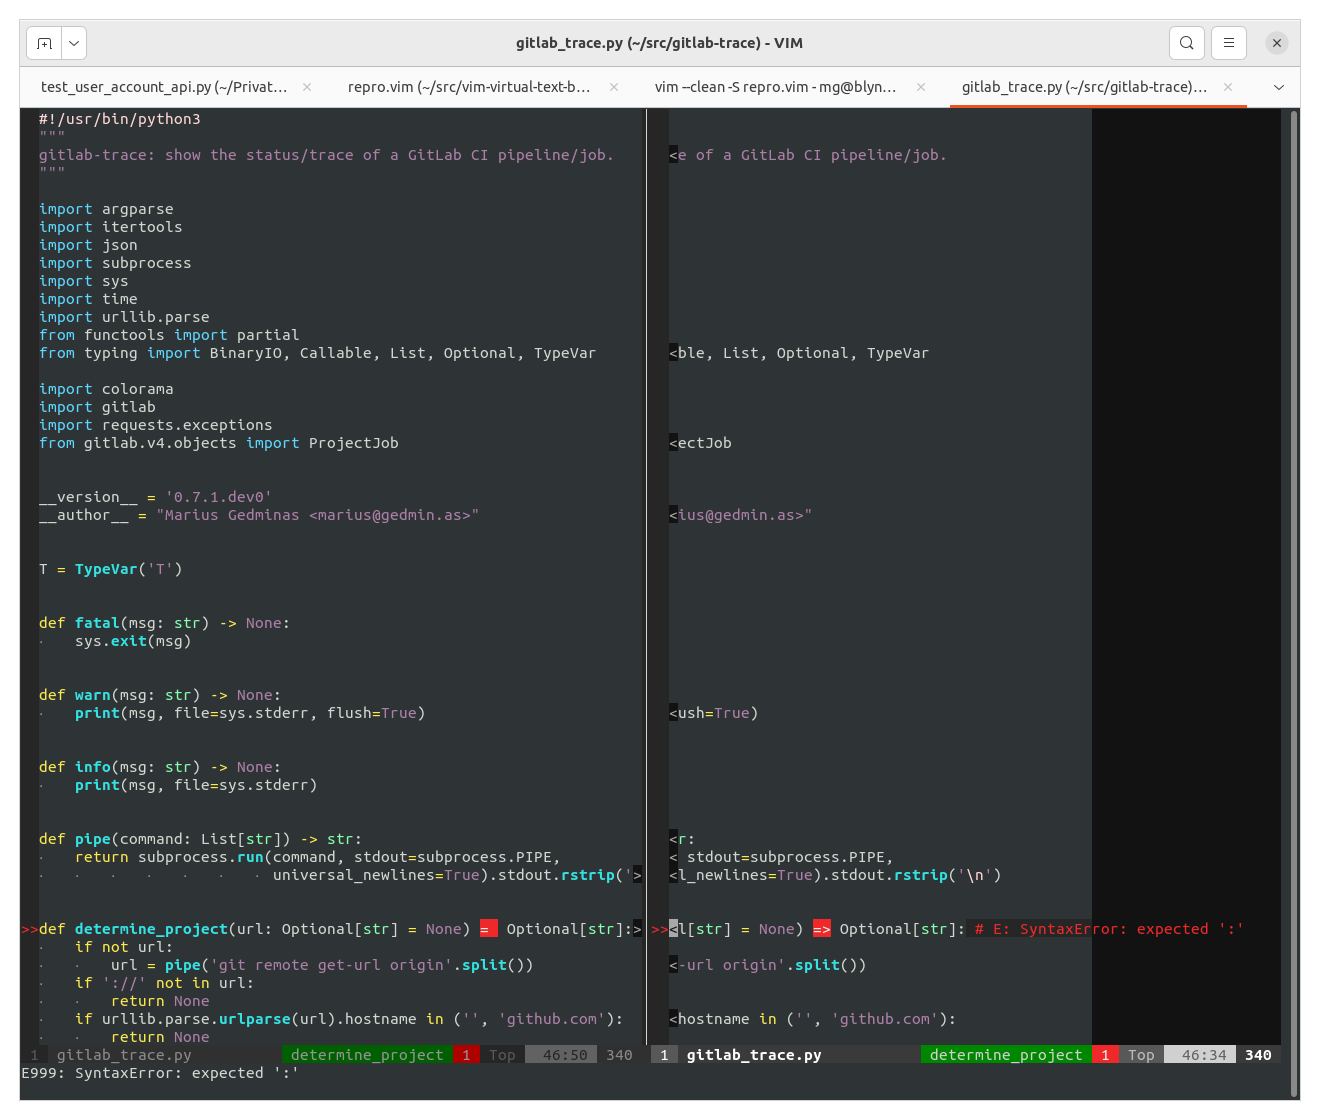Image resolution: width=1320 pixels, height=1120 pixels.
Task: Click left statusline red error count '1'
Action: click(466, 1055)
